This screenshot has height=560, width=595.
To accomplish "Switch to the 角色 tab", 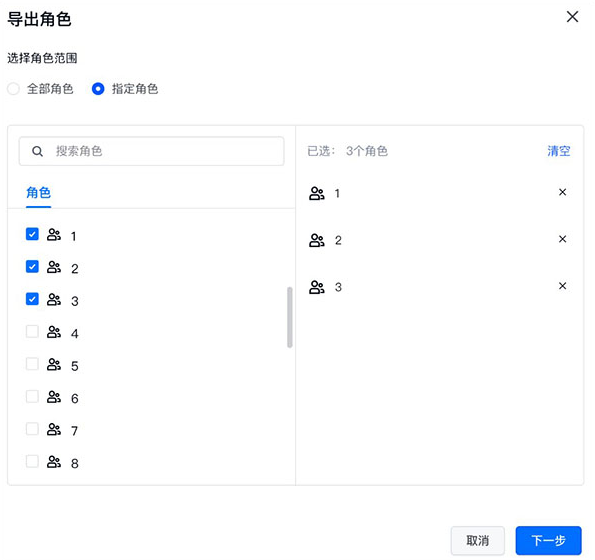I will (38, 193).
